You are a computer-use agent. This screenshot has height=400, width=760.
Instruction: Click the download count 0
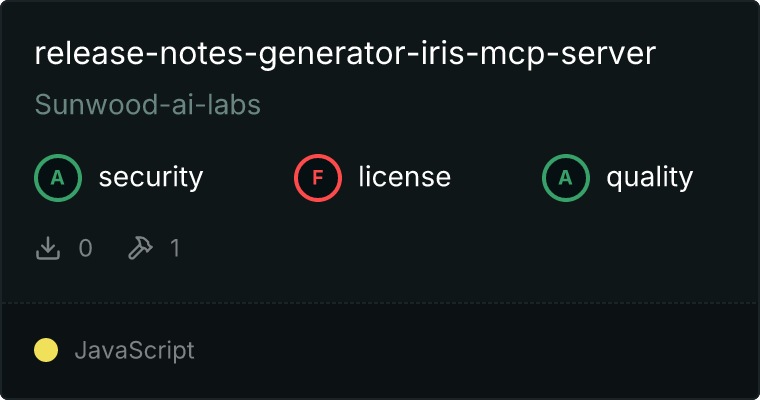pyautogui.click(x=85, y=248)
